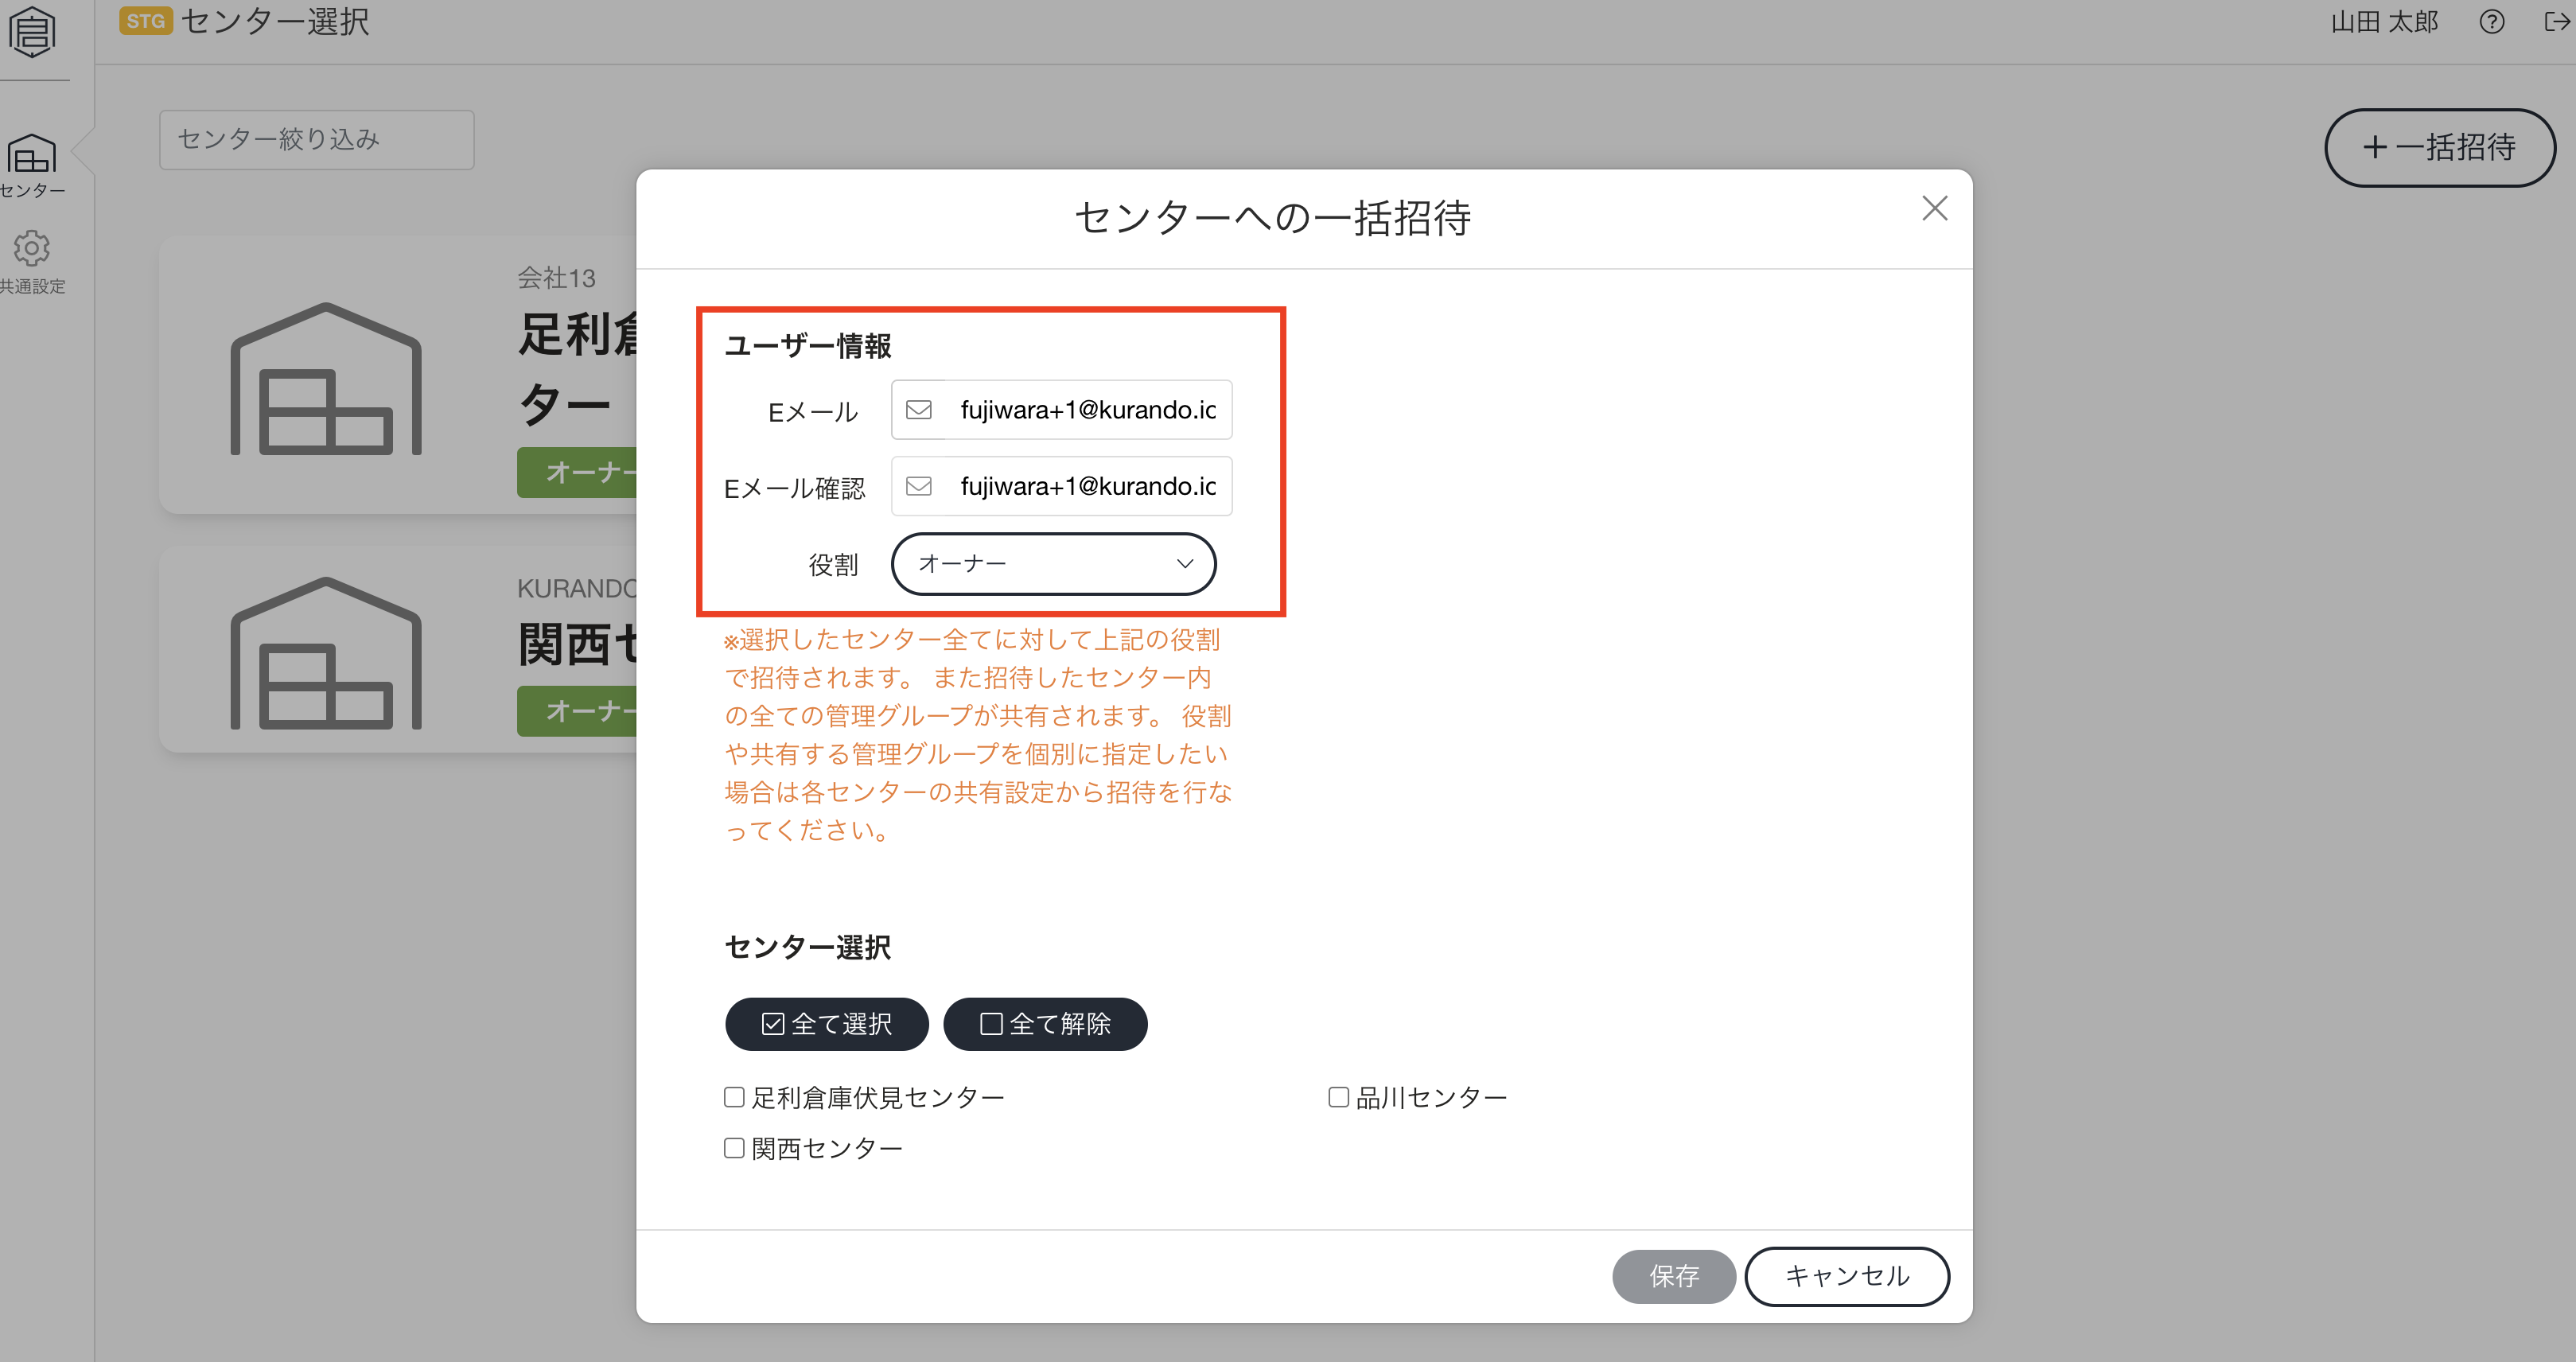Viewport: 2576px width, 1362px height.
Task: Click the ユーザー情報 heading
Action: pos(807,346)
